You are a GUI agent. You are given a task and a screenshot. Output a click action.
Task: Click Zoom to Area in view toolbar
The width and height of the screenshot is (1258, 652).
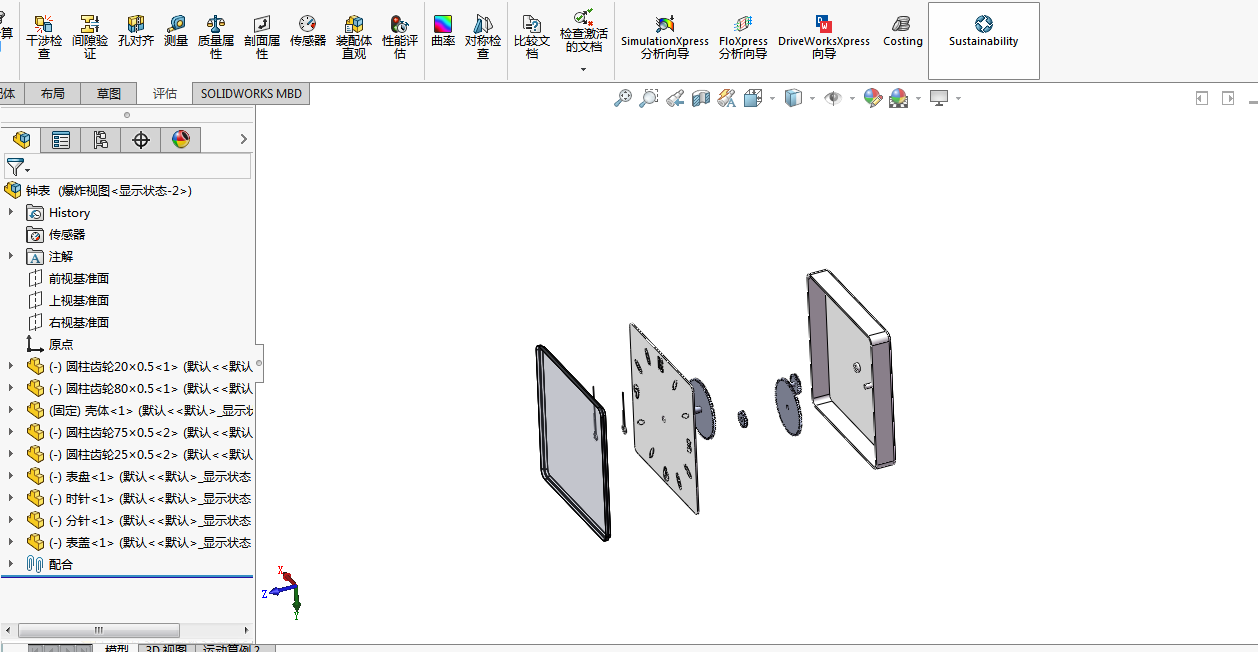click(x=649, y=98)
